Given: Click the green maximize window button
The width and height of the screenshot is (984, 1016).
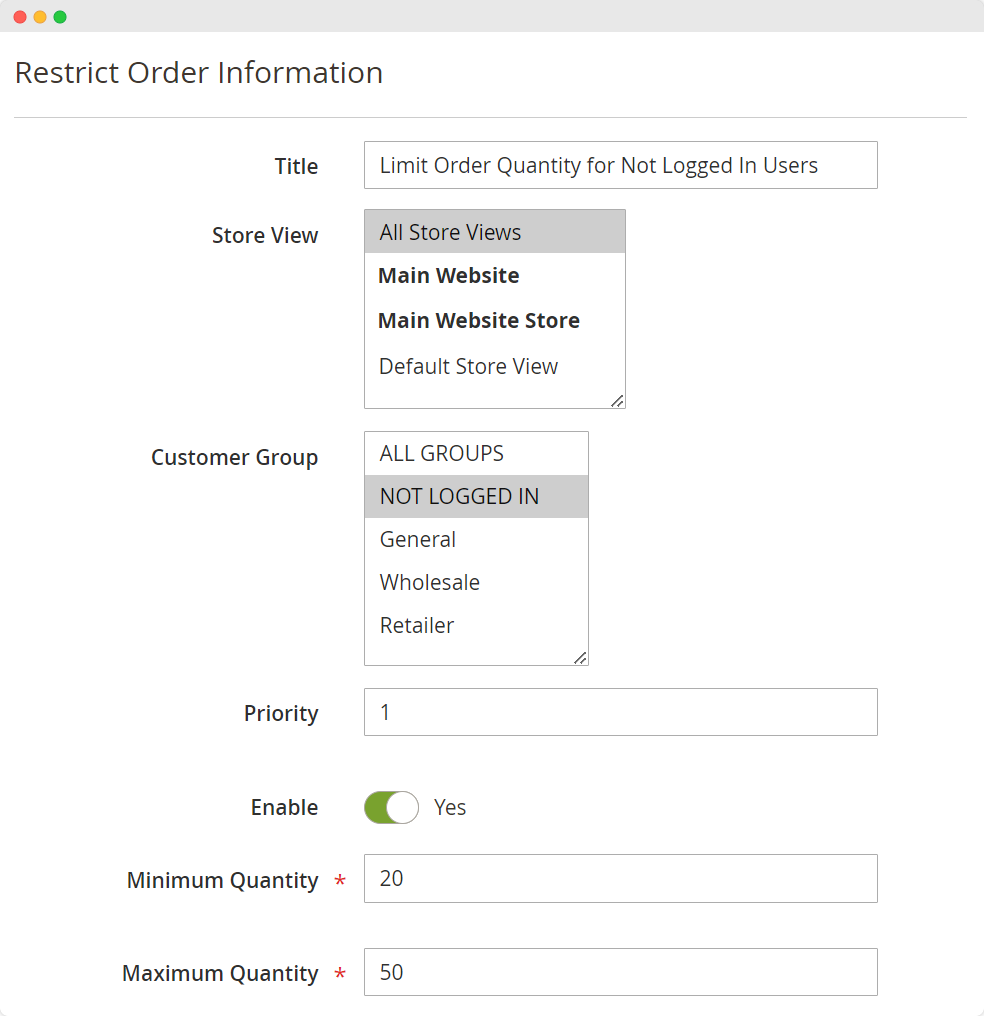Looking at the screenshot, I should [x=60, y=17].
